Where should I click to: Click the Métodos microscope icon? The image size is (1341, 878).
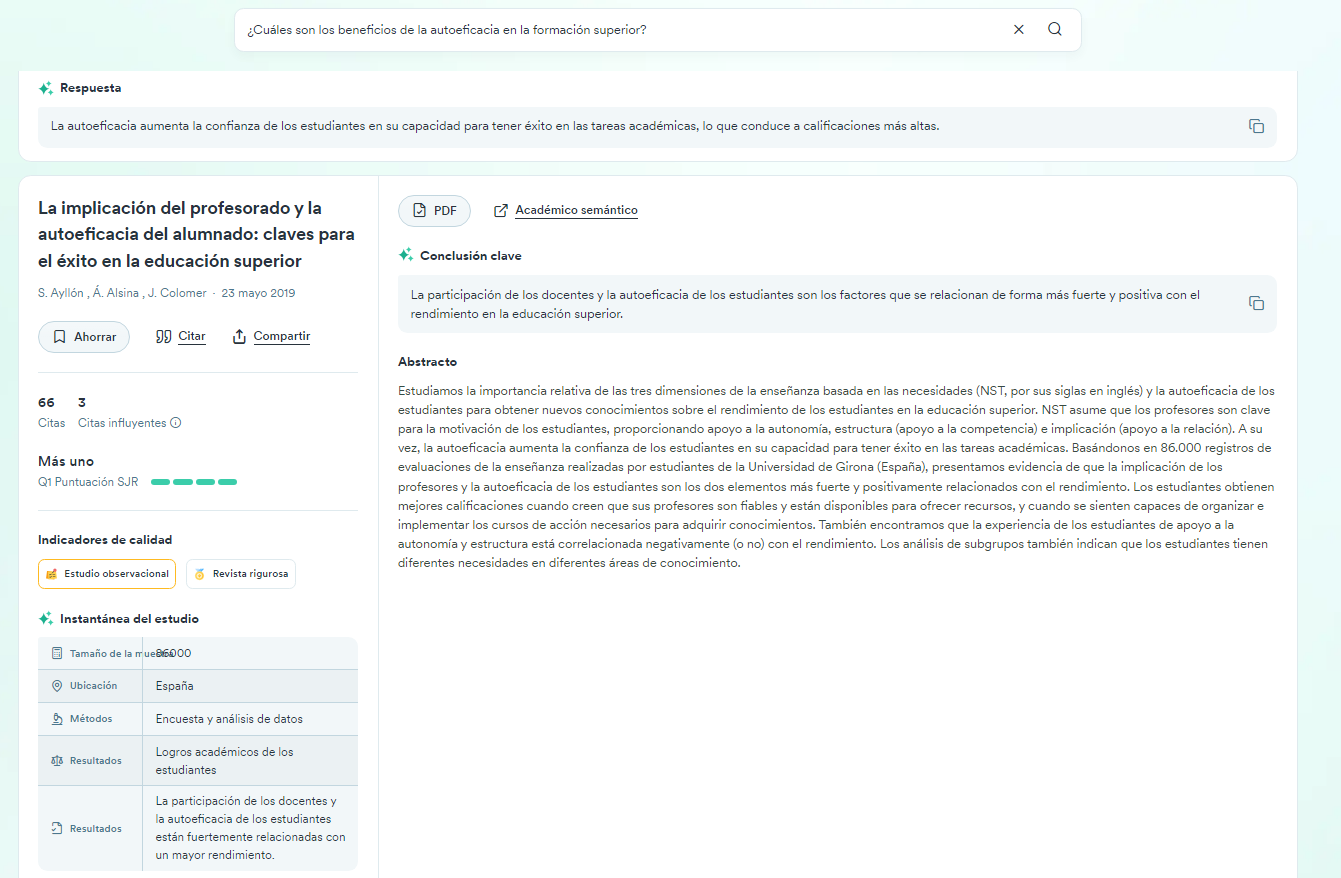(x=57, y=719)
